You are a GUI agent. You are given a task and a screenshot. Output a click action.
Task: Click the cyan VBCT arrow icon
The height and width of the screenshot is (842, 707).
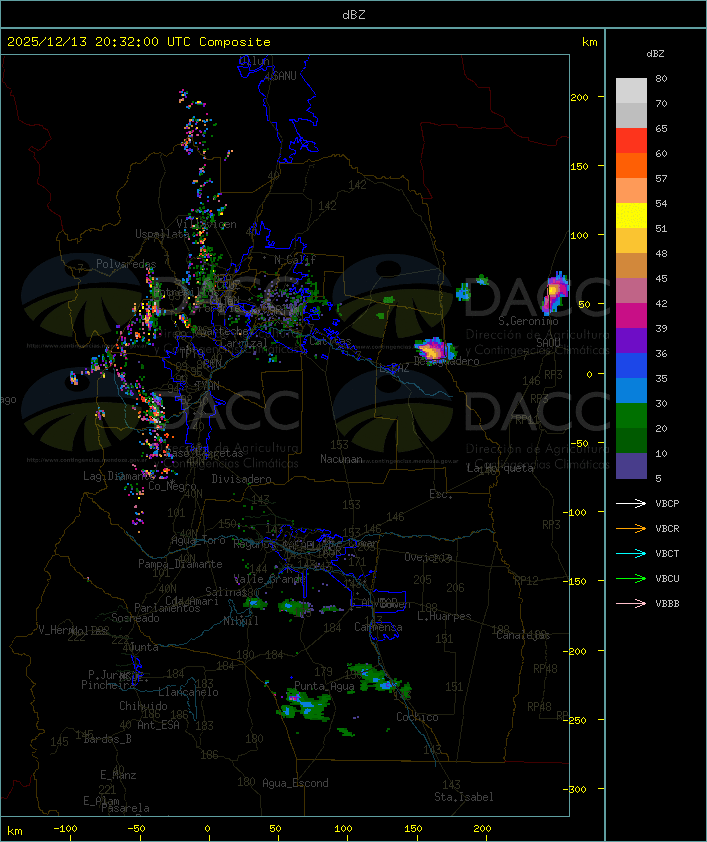631,553
